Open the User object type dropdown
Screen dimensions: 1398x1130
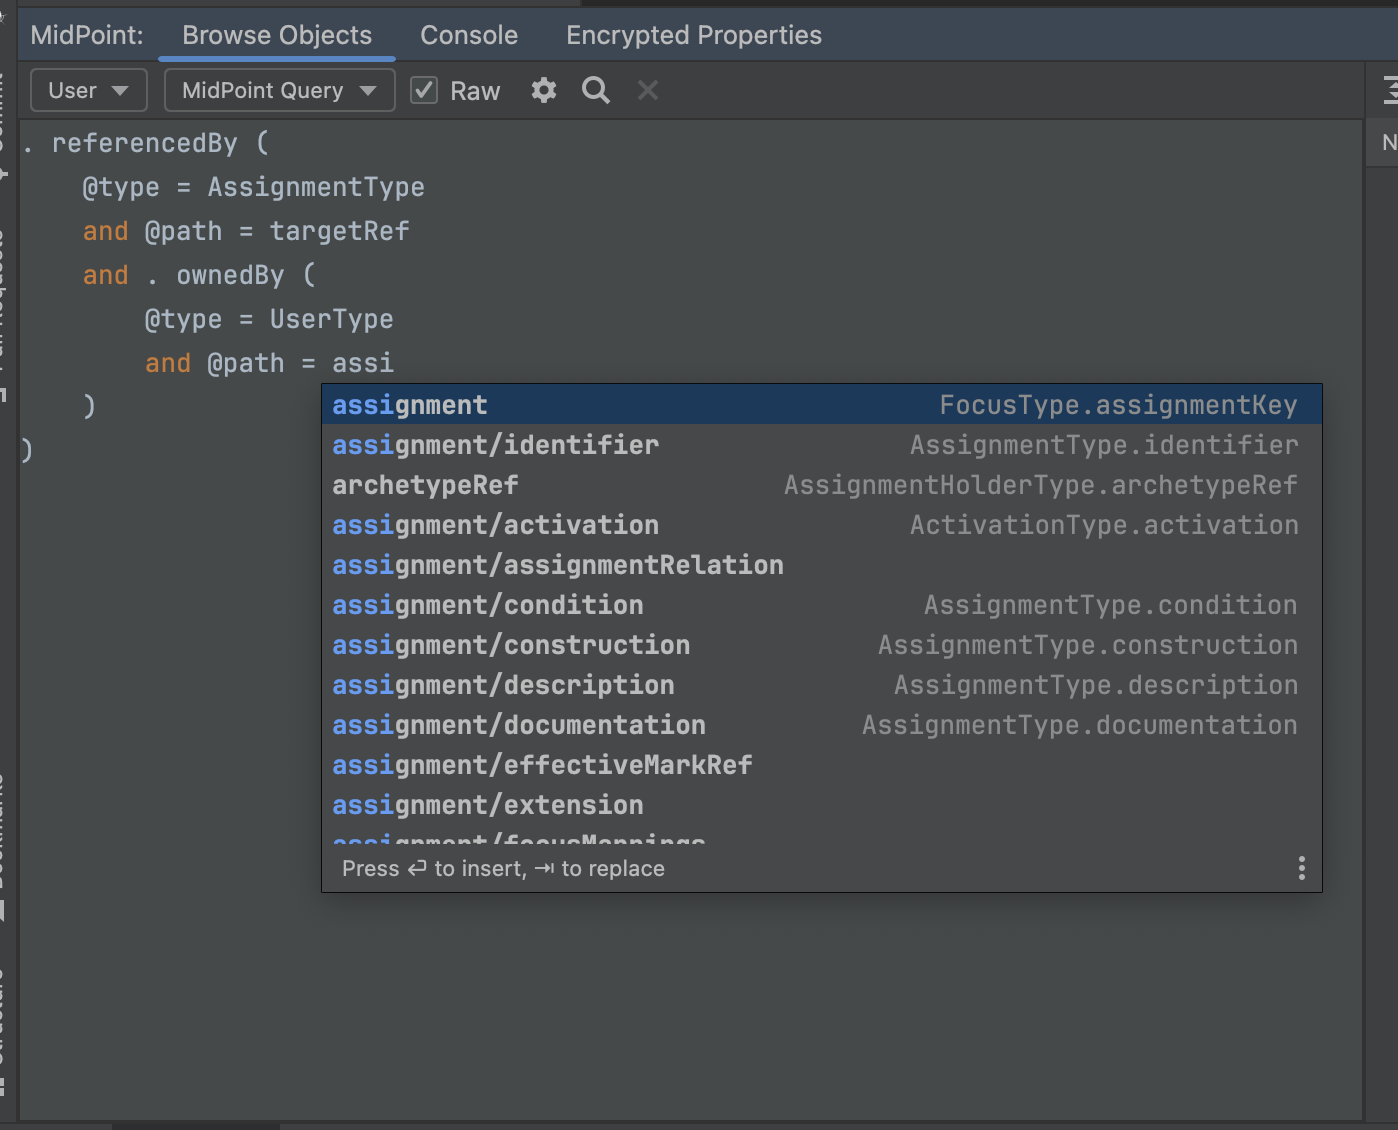click(88, 90)
